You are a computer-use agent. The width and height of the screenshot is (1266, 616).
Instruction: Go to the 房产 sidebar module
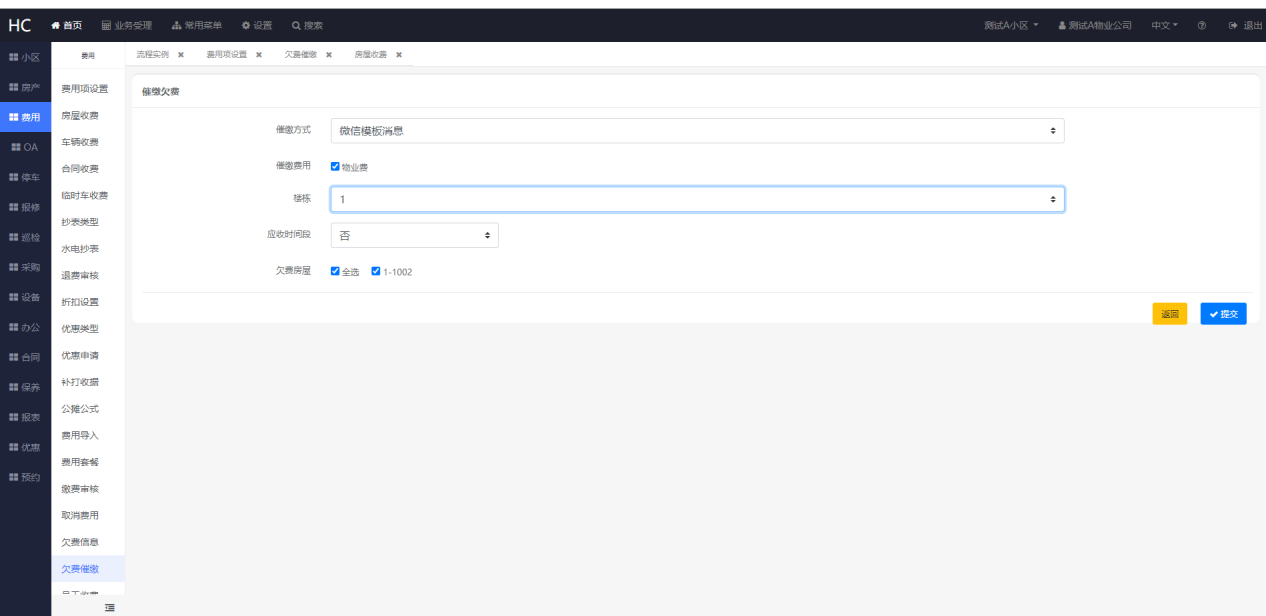(25, 88)
